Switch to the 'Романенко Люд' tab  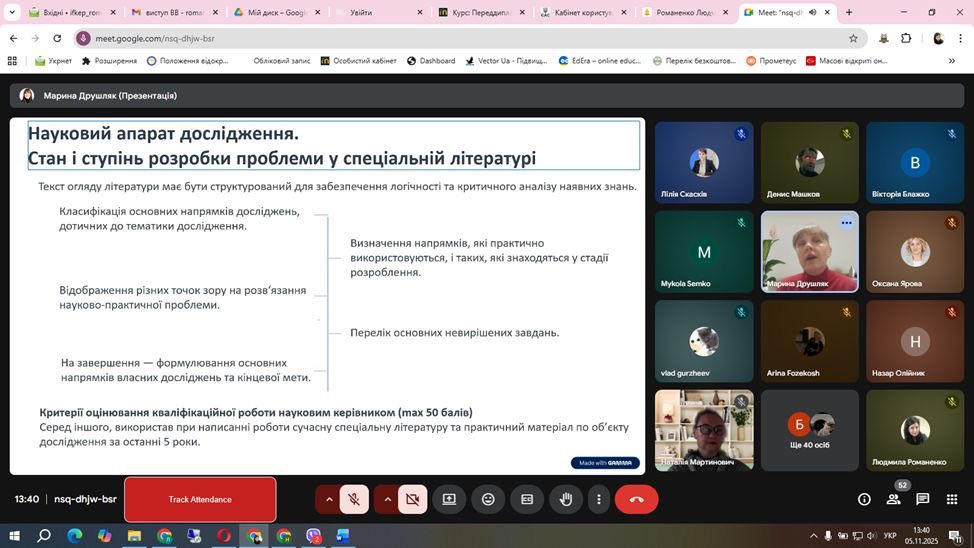coord(686,12)
